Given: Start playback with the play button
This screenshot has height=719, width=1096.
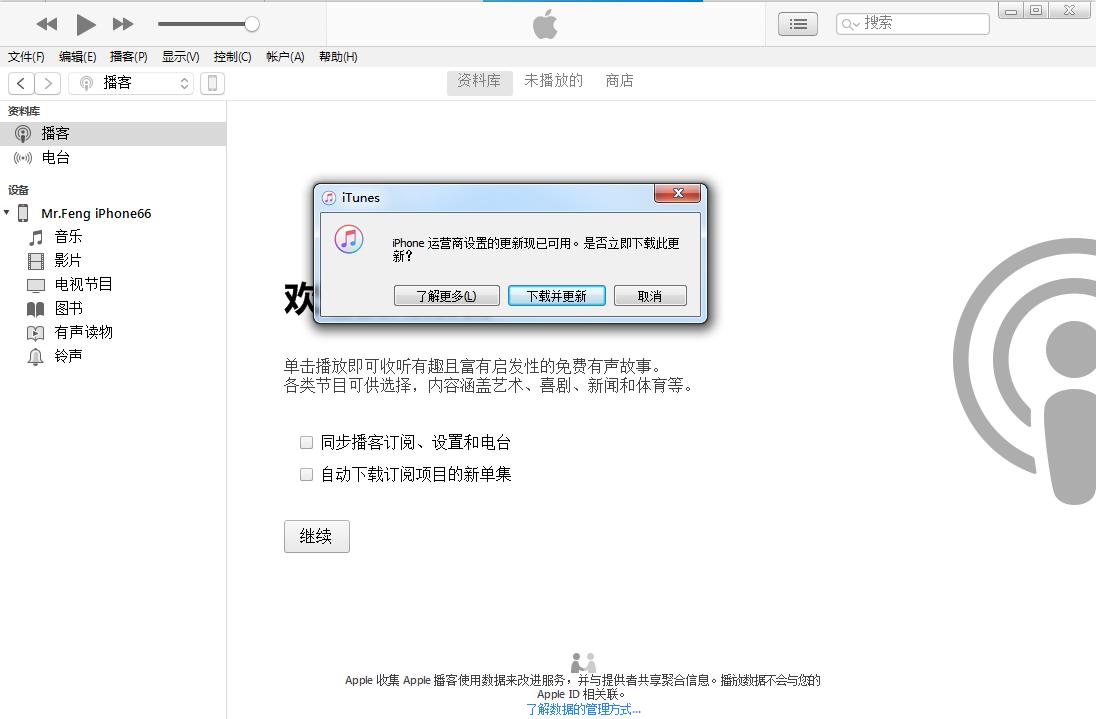Looking at the screenshot, I should pos(85,24).
